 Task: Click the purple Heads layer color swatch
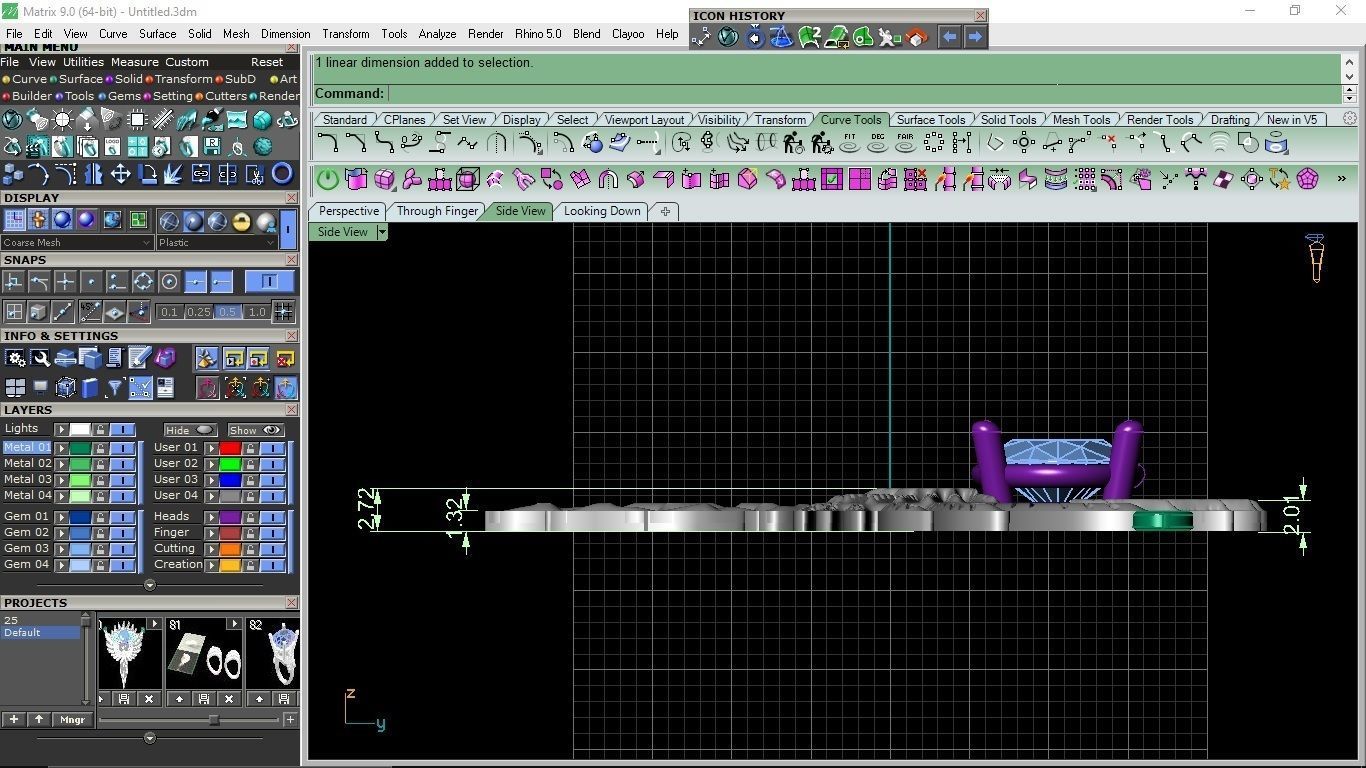pos(230,517)
